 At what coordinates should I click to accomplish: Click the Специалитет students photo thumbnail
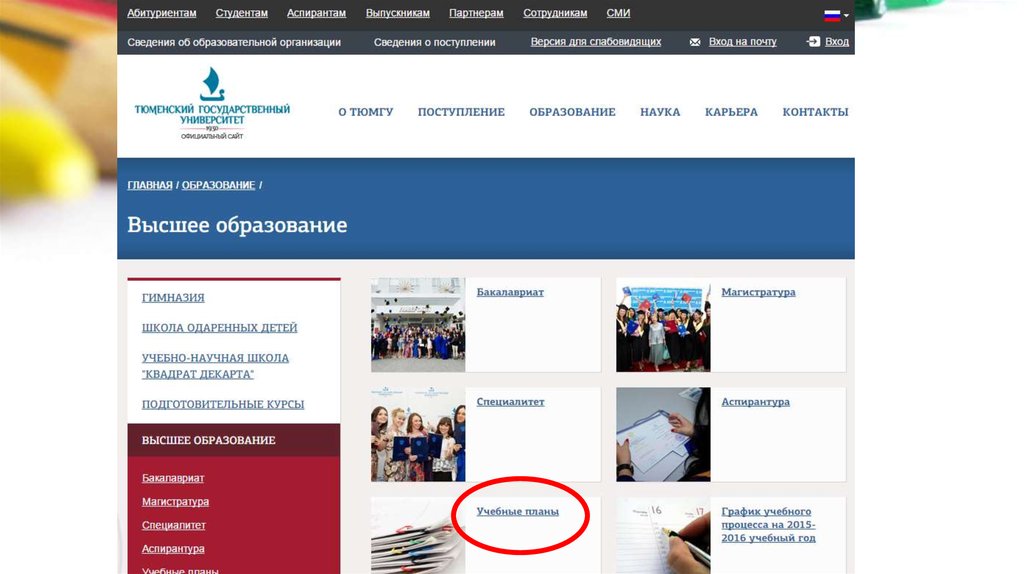tap(417, 434)
